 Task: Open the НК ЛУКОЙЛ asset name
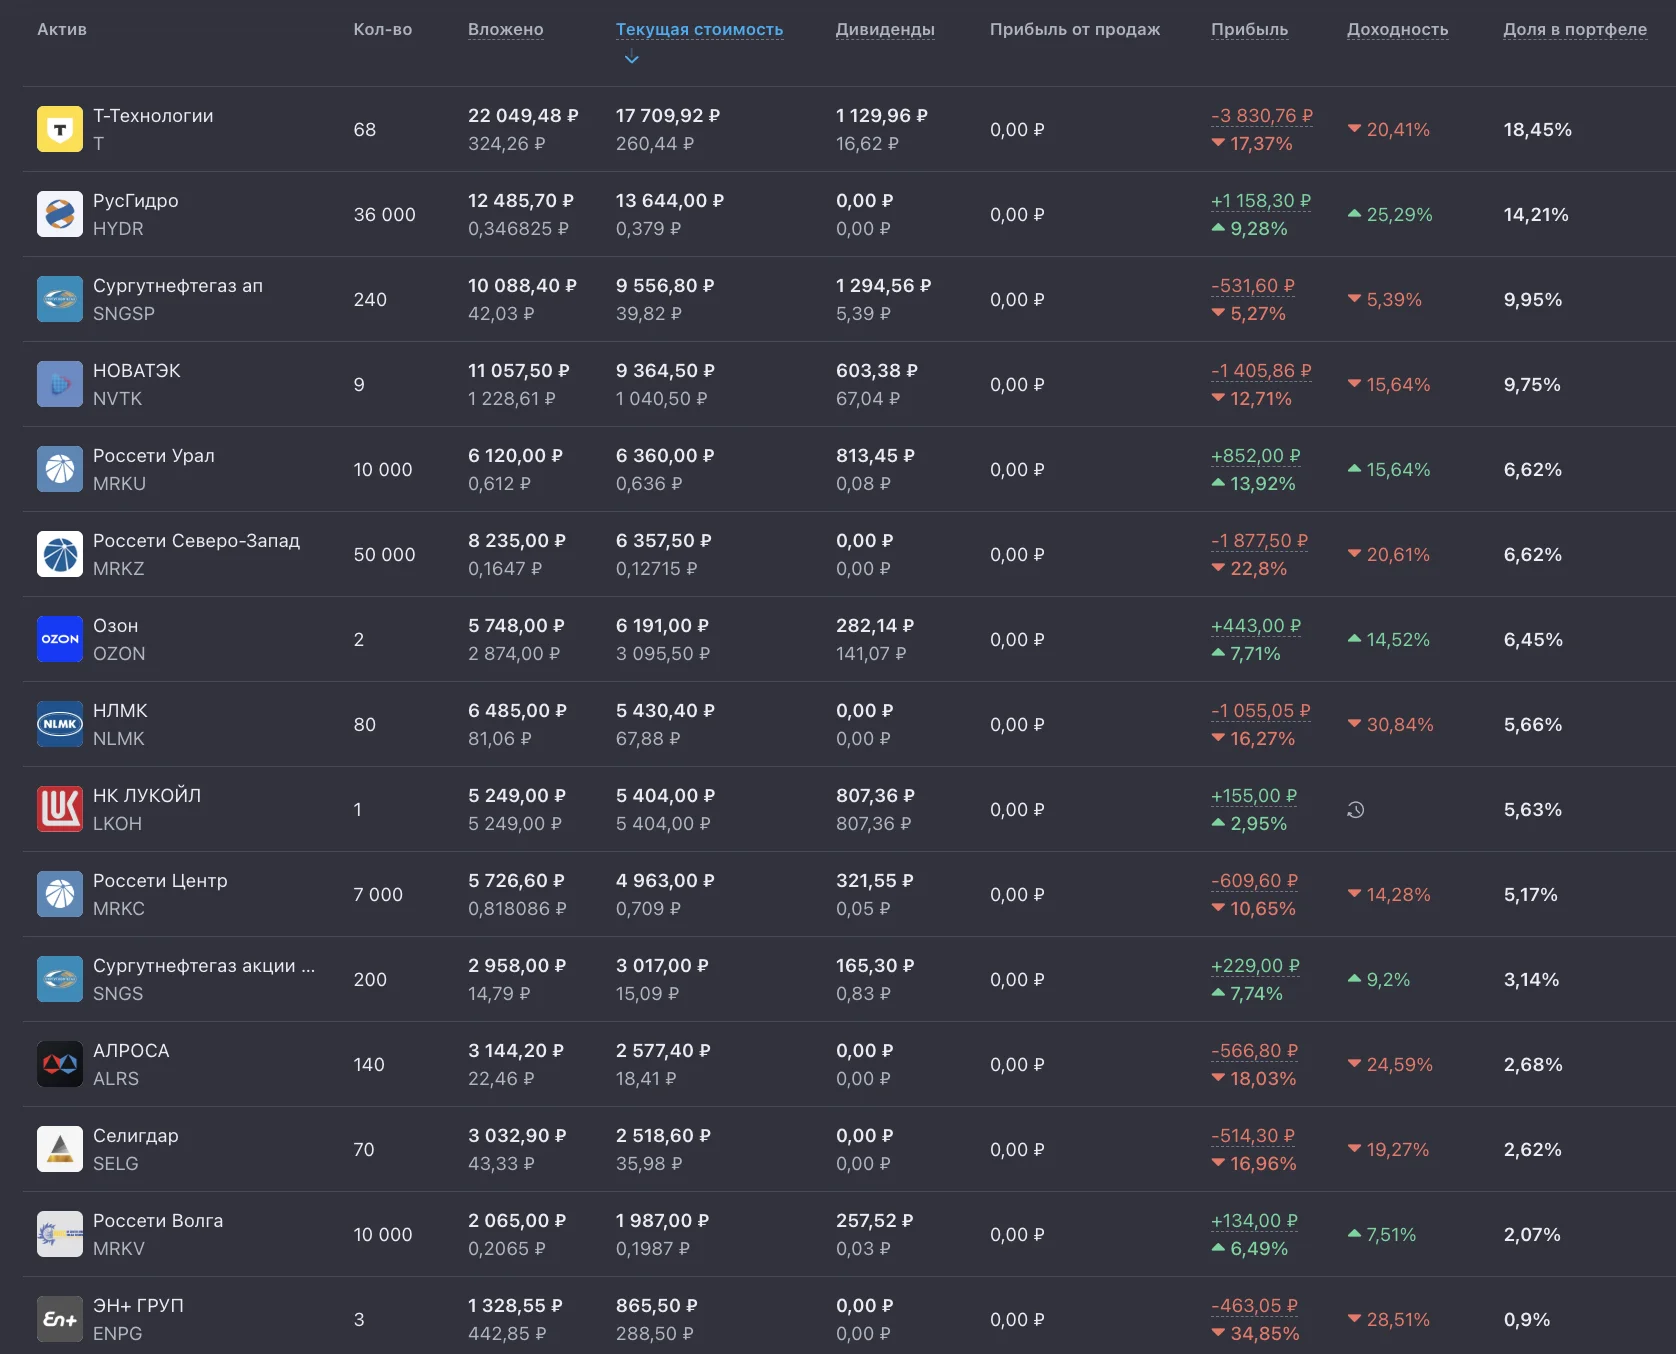click(147, 796)
